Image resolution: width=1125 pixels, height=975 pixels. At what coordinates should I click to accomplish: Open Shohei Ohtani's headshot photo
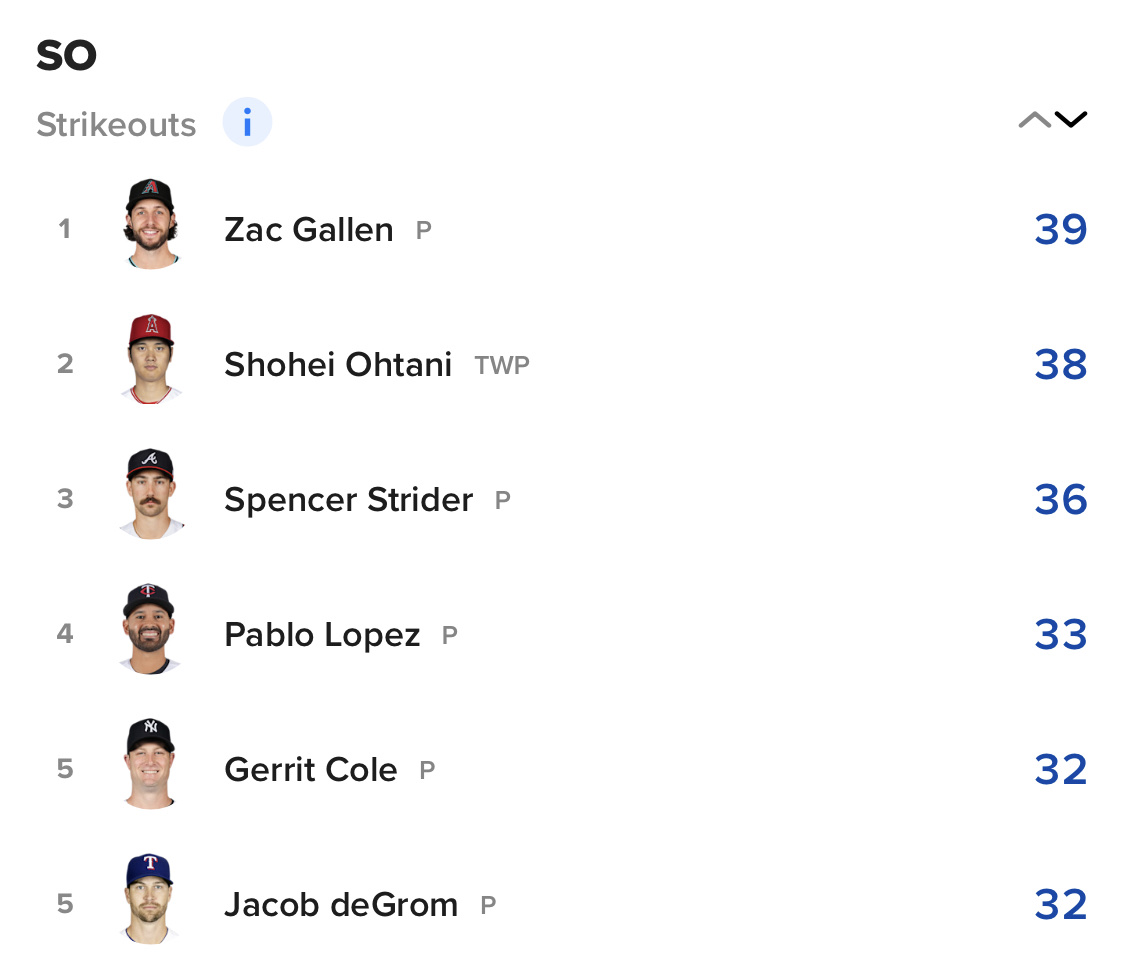151,359
